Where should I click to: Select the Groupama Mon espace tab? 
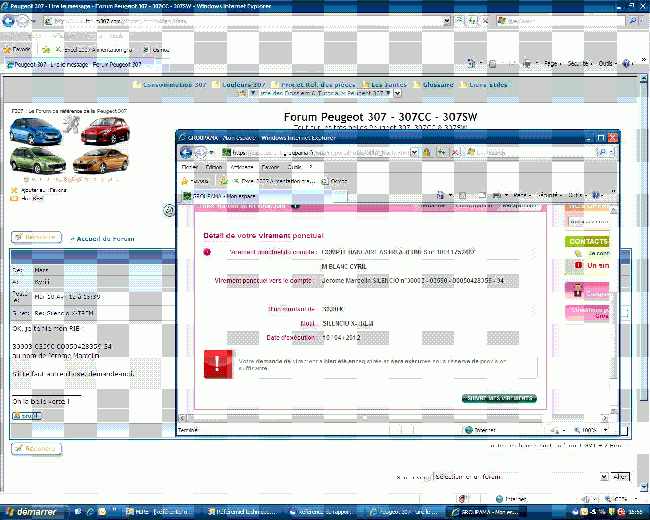(257, 196)
